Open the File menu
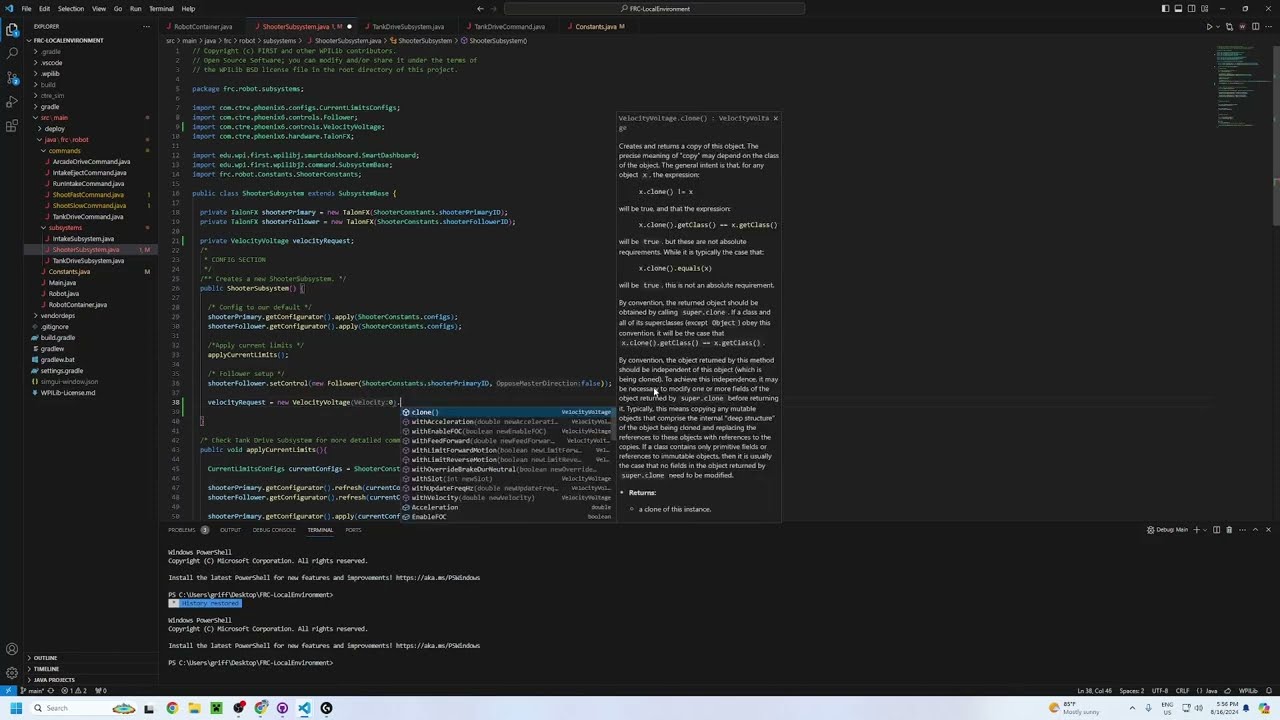The height and width of the screenshot is (720, 1280). (26, 8)
